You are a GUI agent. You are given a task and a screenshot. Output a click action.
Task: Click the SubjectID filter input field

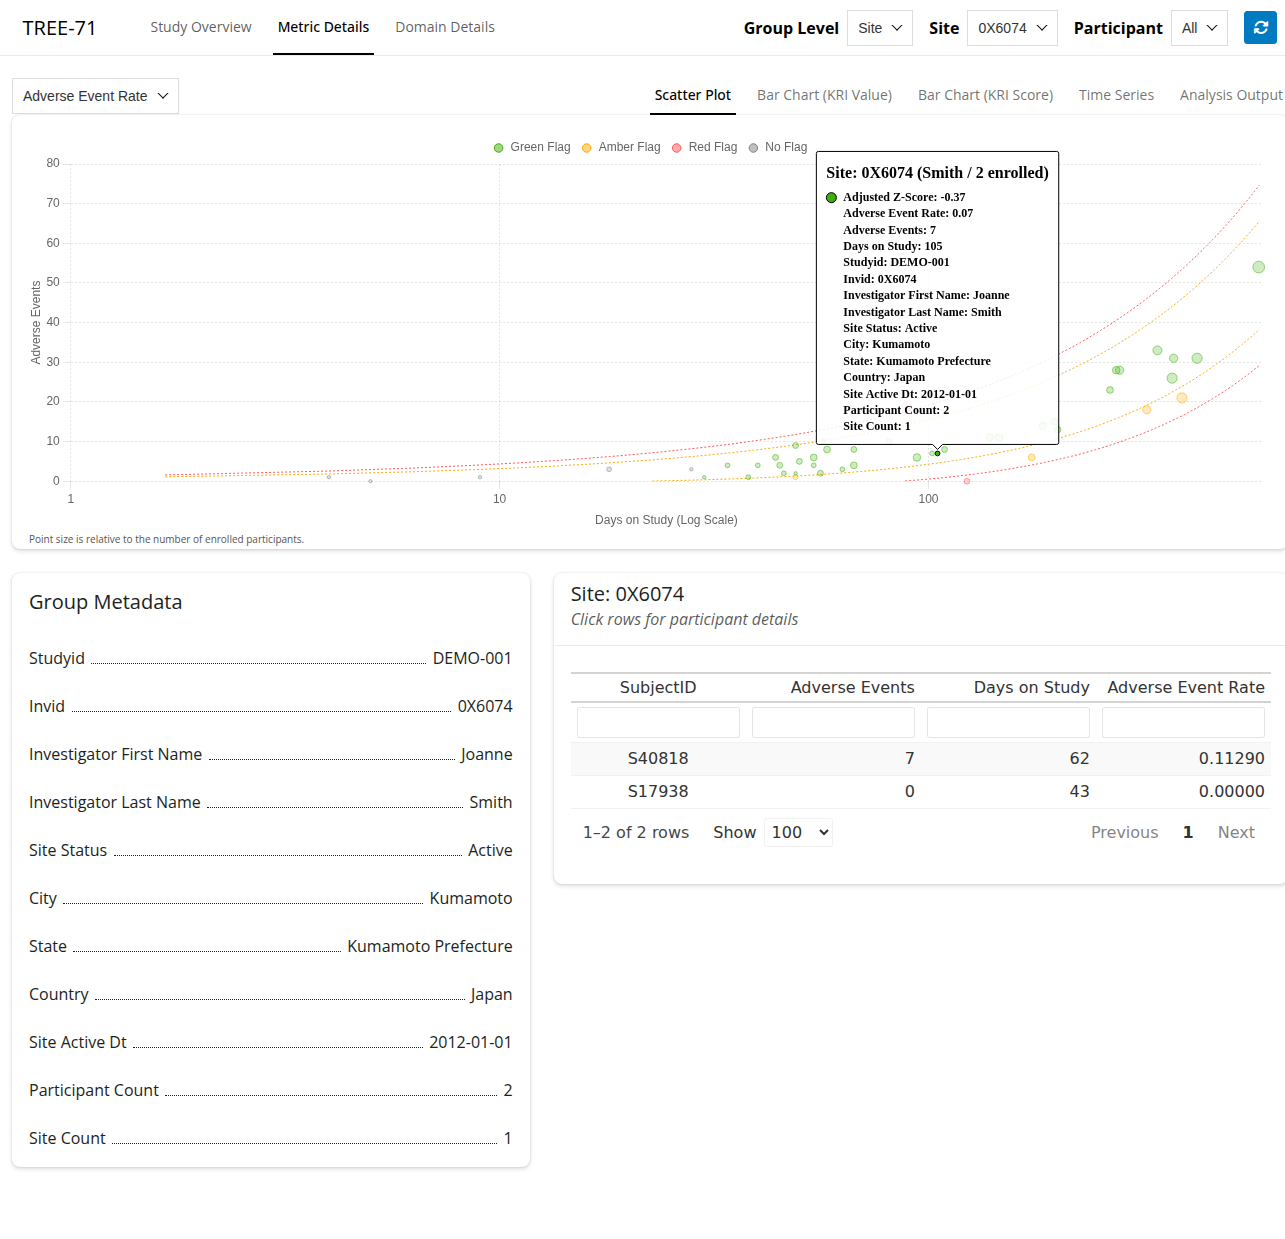[x=658, y=722]
